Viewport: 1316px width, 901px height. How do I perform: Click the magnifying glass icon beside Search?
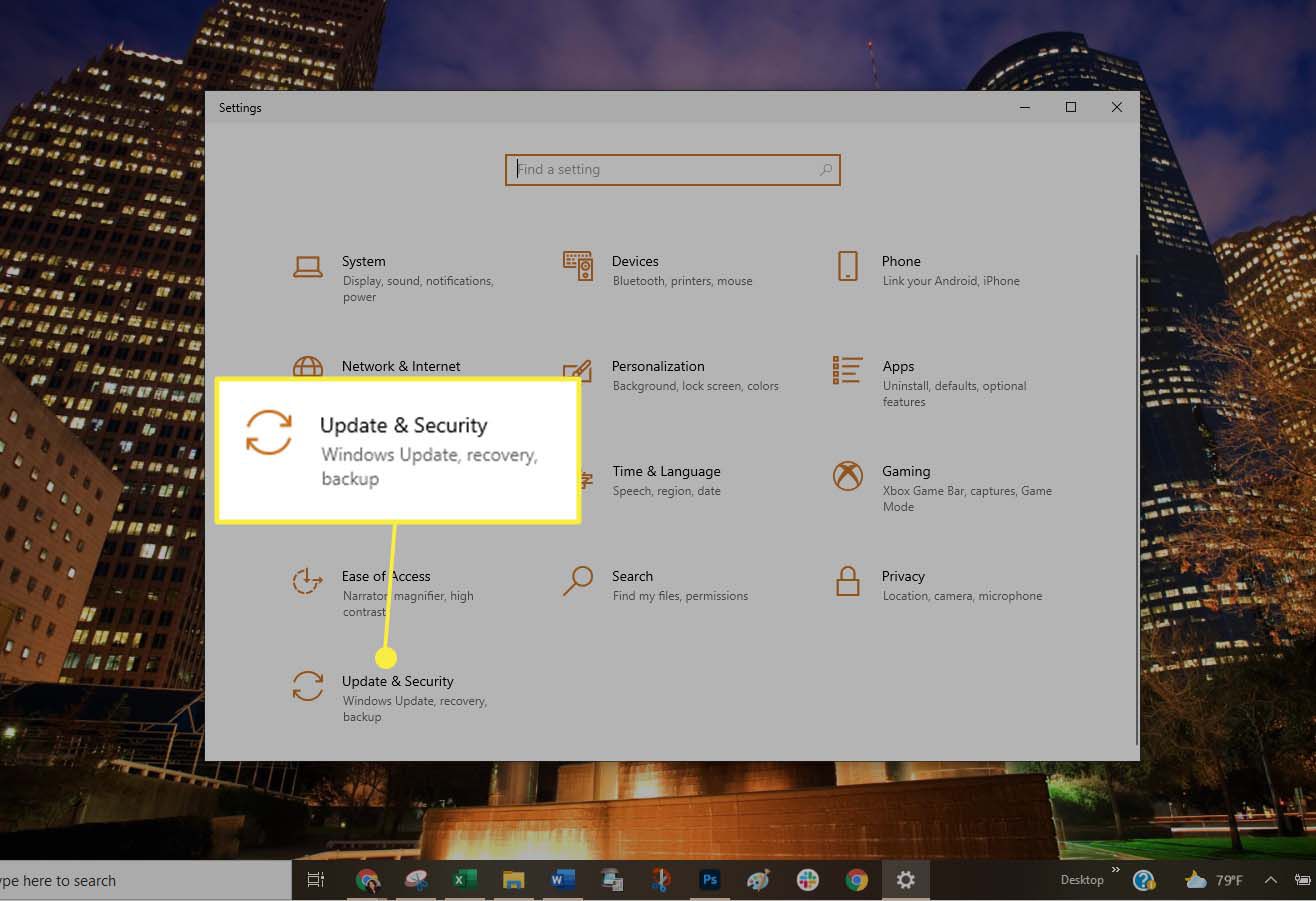point(577,581)
